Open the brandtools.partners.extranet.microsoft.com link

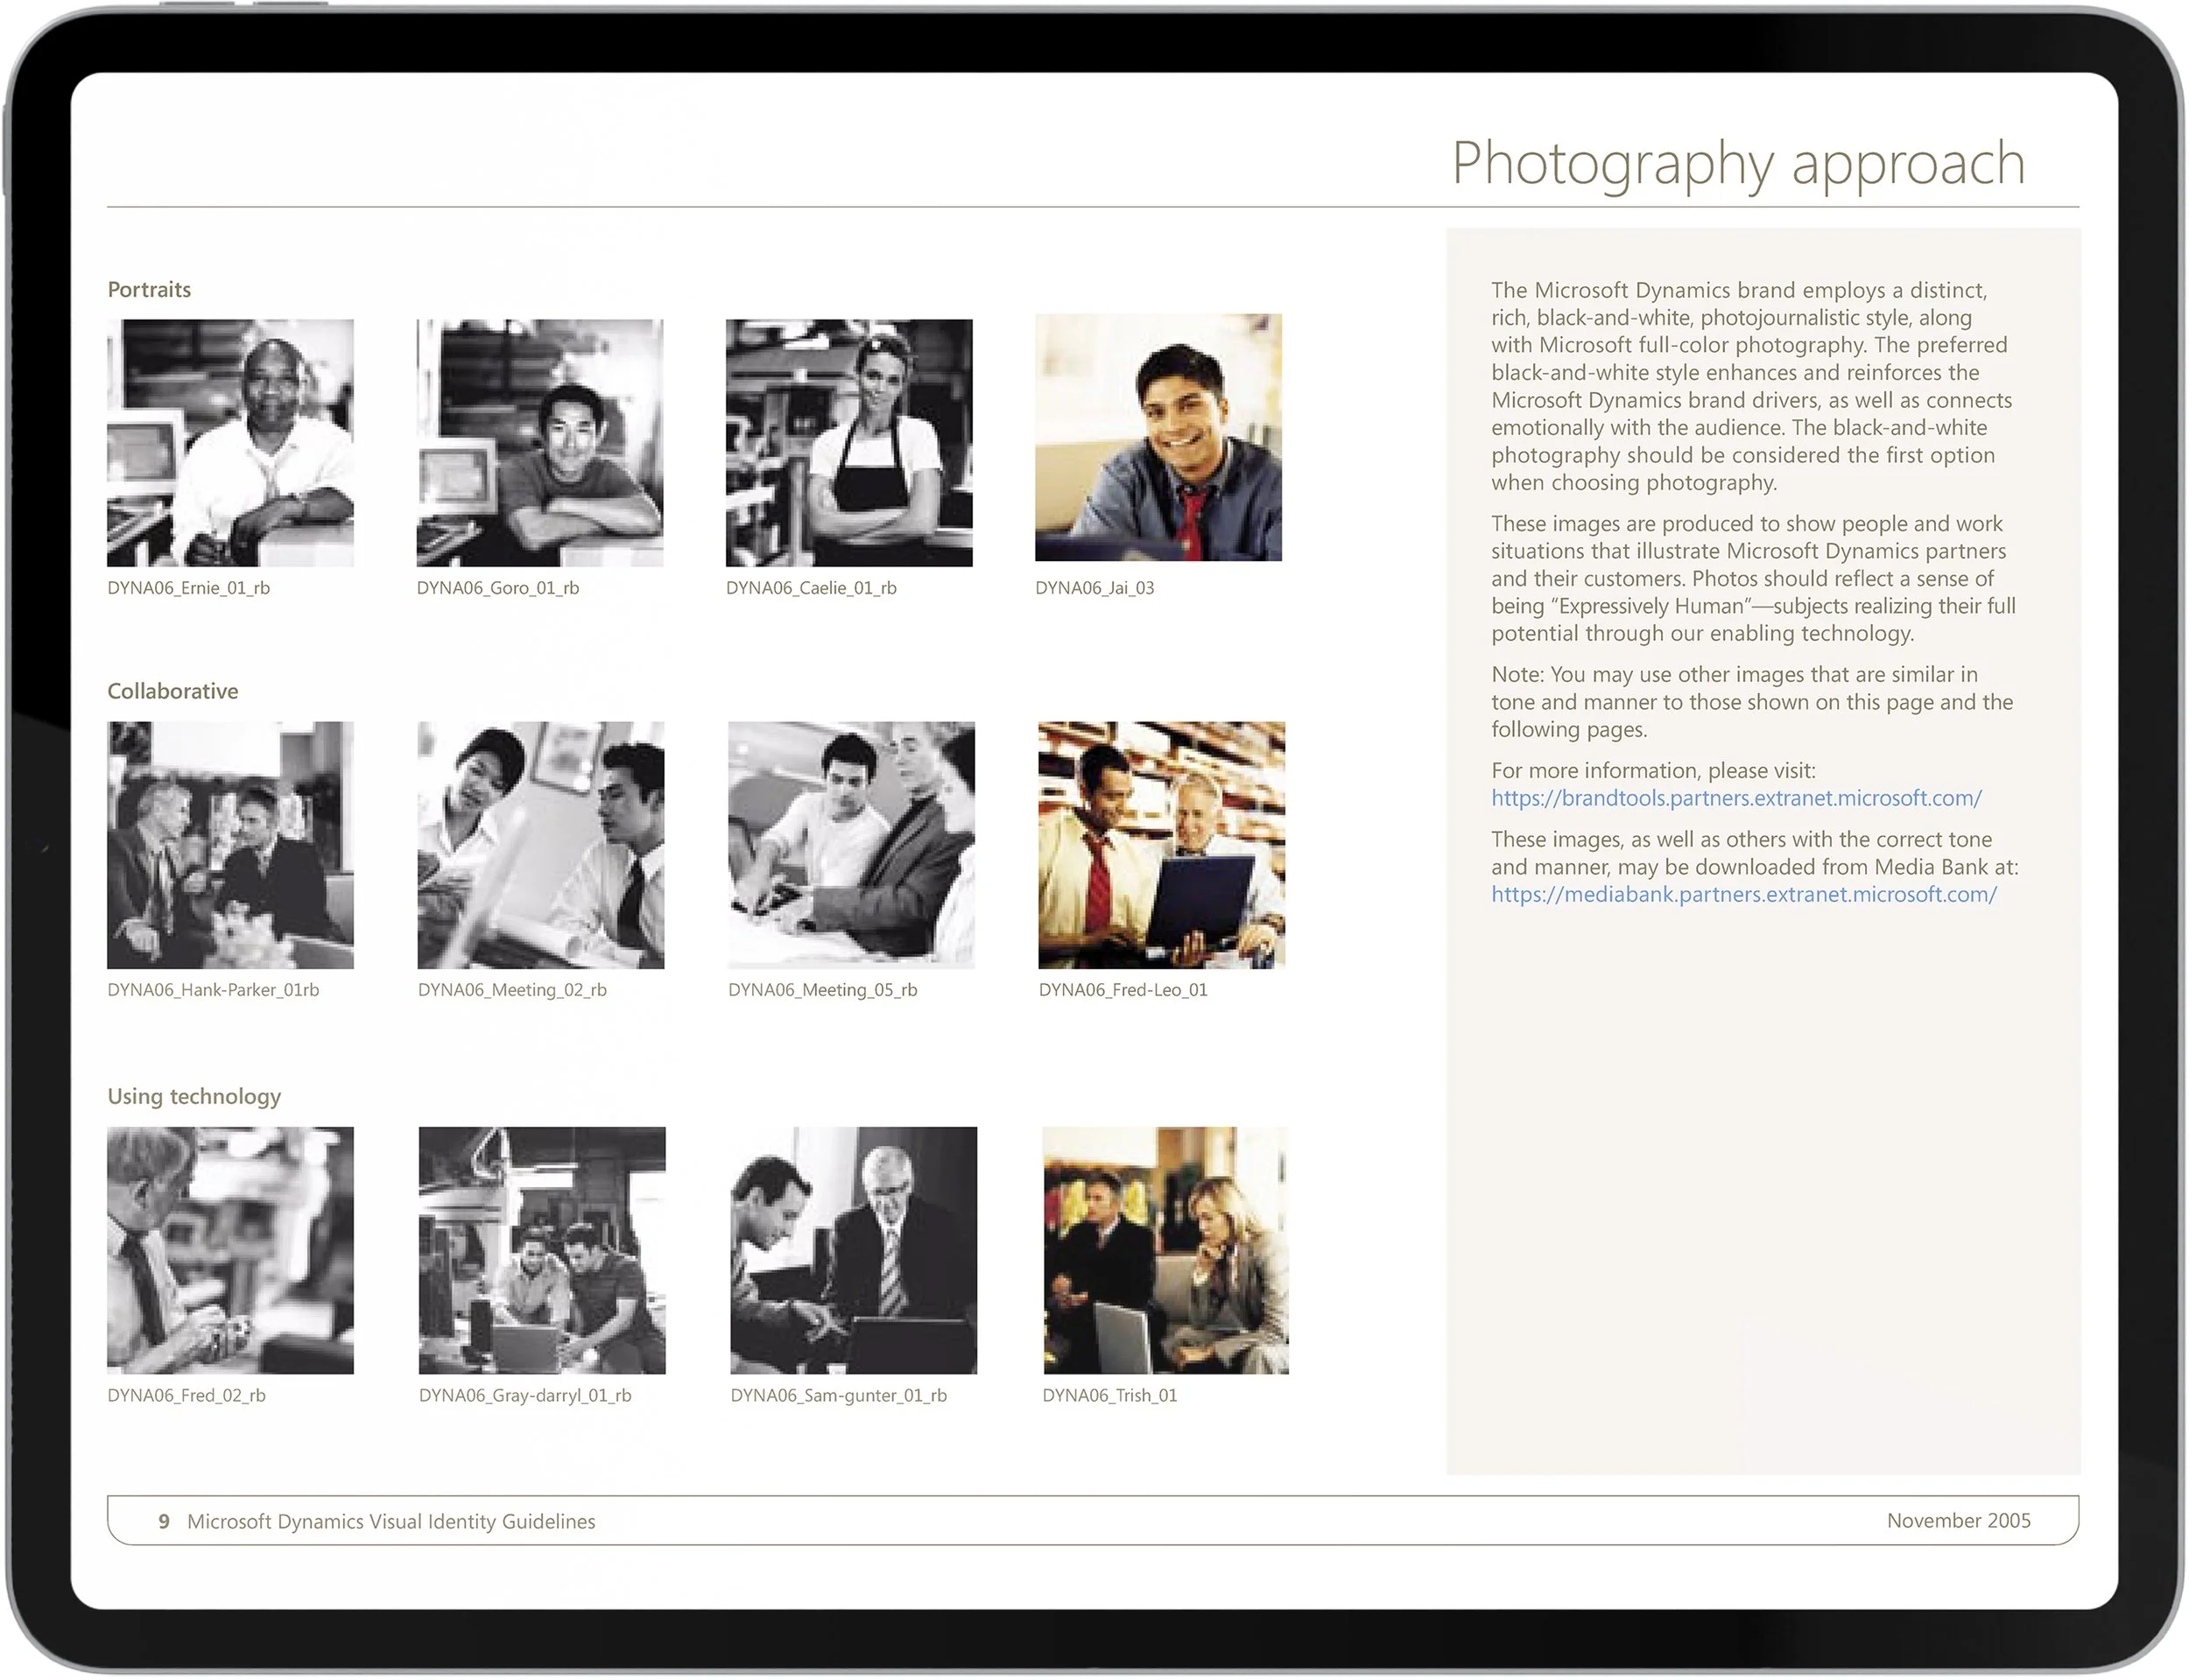pos(1735,798)
